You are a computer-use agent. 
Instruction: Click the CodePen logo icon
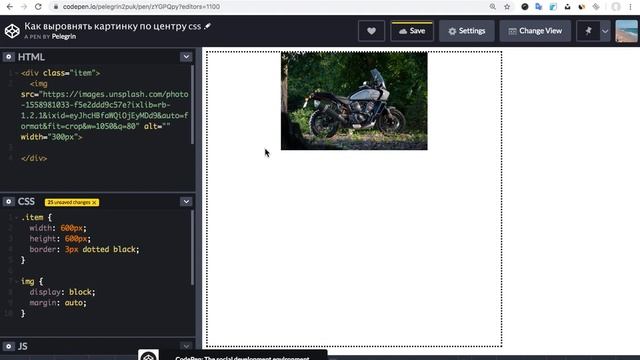click(12, 31)
